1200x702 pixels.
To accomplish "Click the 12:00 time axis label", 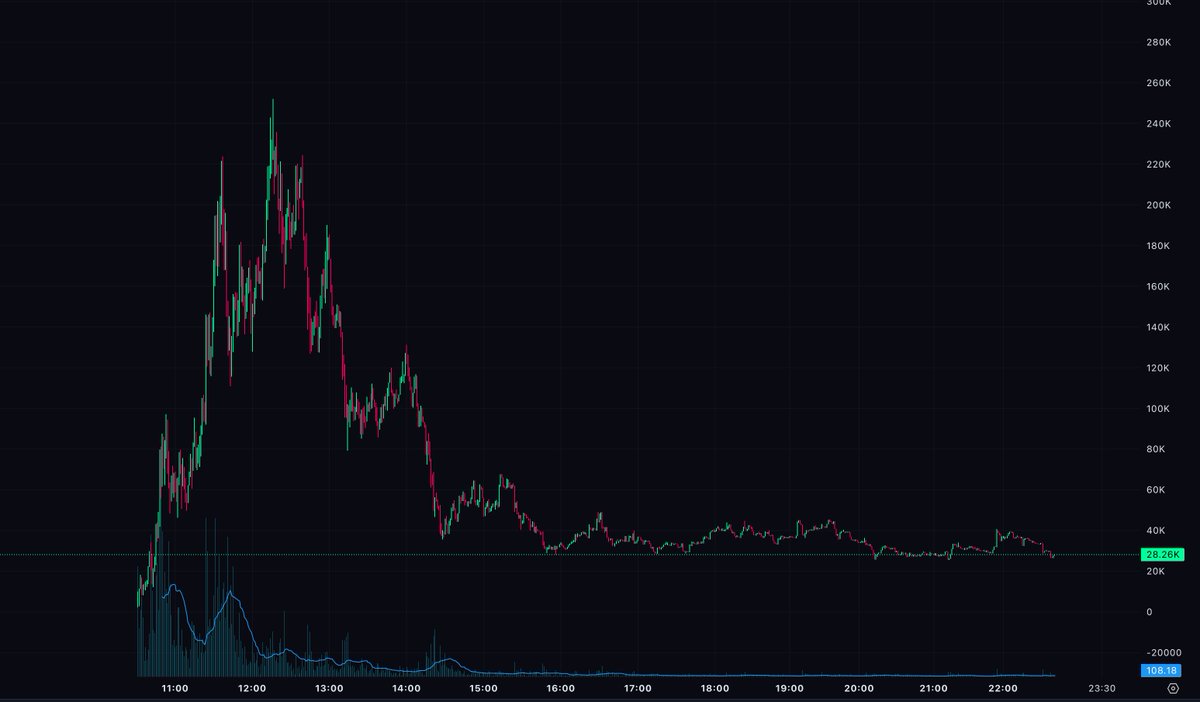I will point(252,689).
